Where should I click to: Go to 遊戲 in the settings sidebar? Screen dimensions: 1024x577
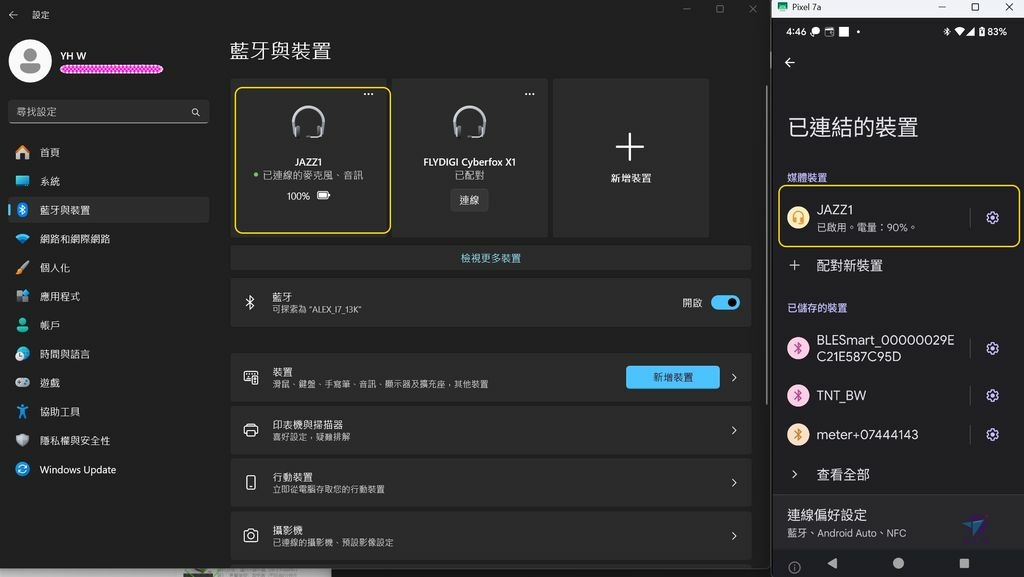(108, 382)
